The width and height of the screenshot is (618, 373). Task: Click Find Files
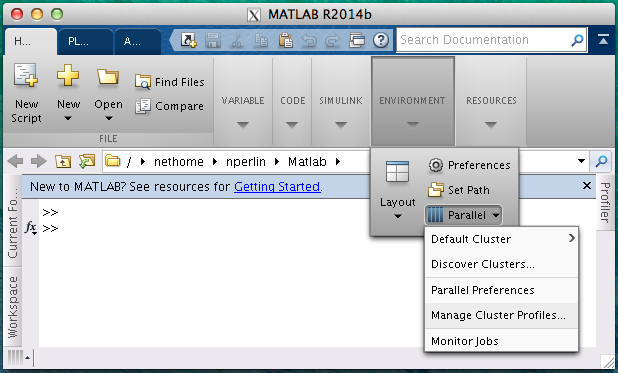[x=169, y=82]
